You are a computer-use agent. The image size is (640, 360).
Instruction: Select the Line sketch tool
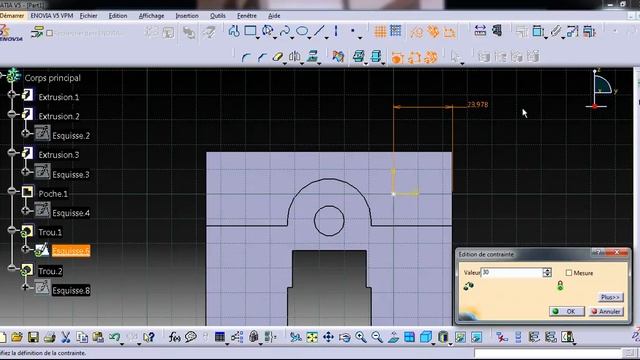pos(319,31)
